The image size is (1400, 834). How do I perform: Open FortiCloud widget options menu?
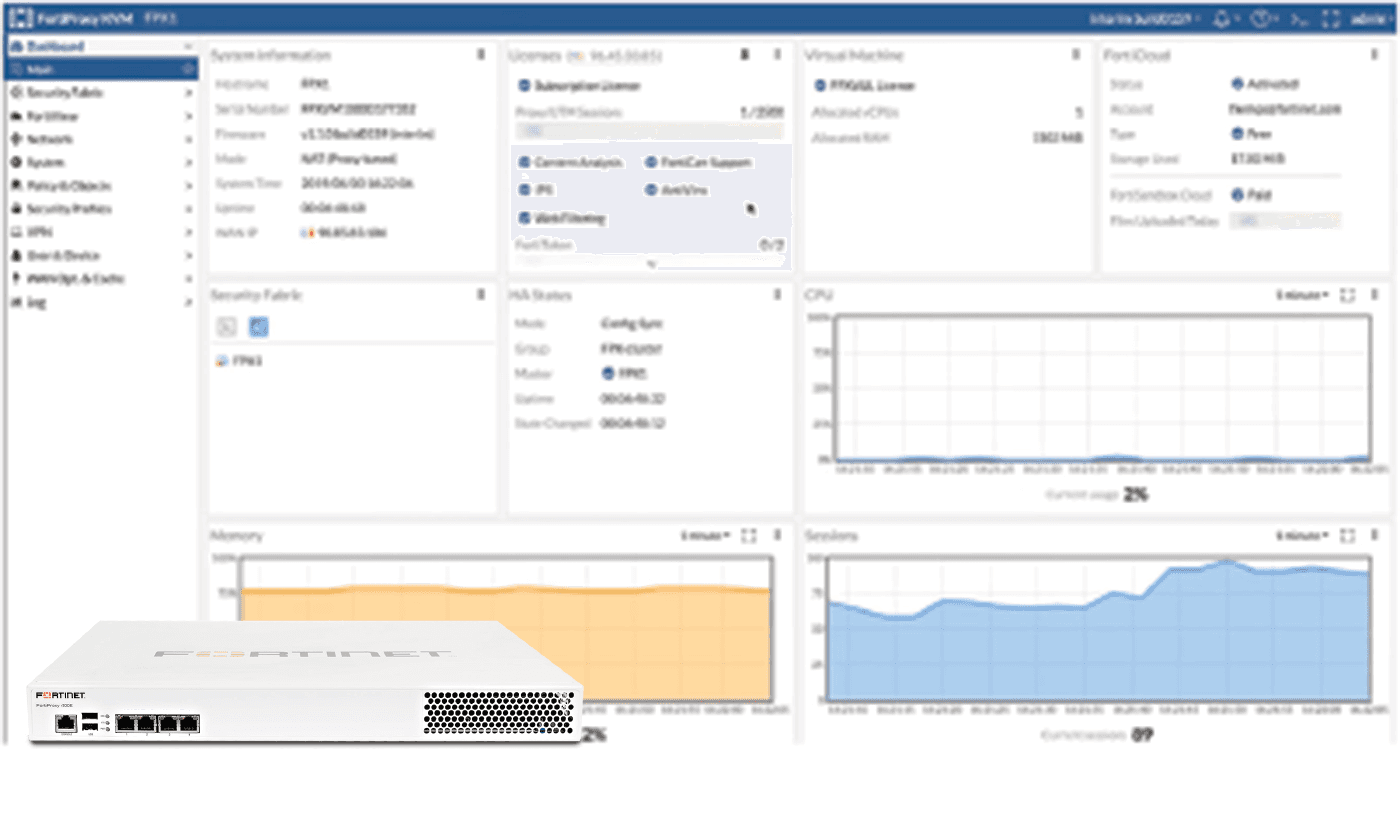click(x=1374, y=55)
